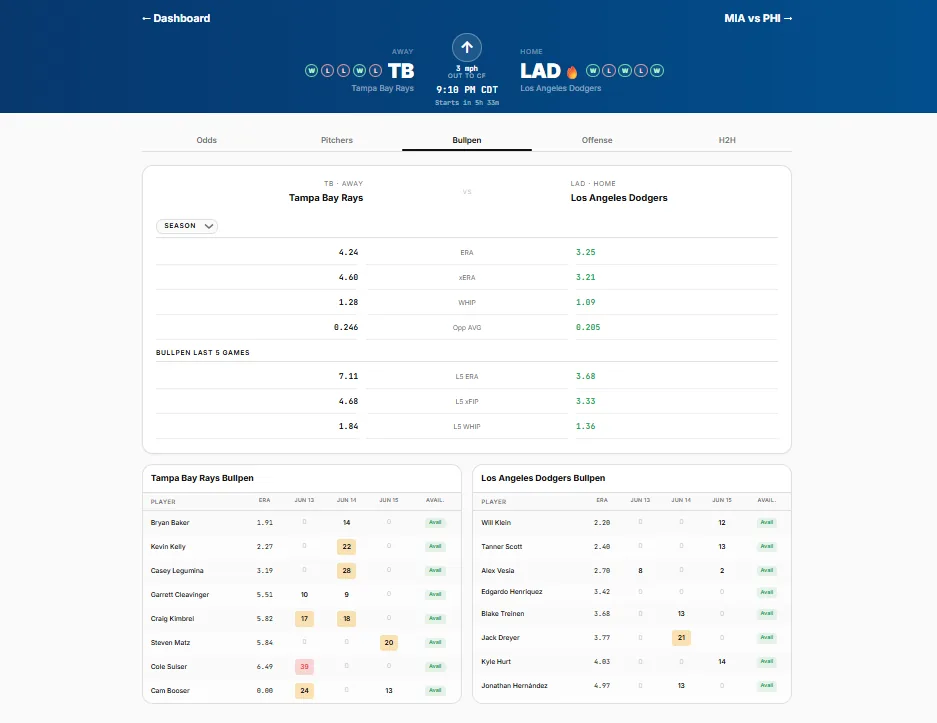
Task: Click Steven Matz's 20 pitch badge
Action: (x=389, y=642)
